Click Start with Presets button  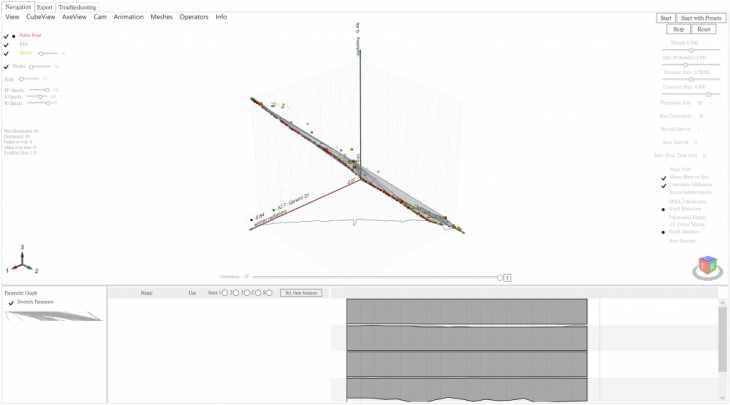(701, 18)
